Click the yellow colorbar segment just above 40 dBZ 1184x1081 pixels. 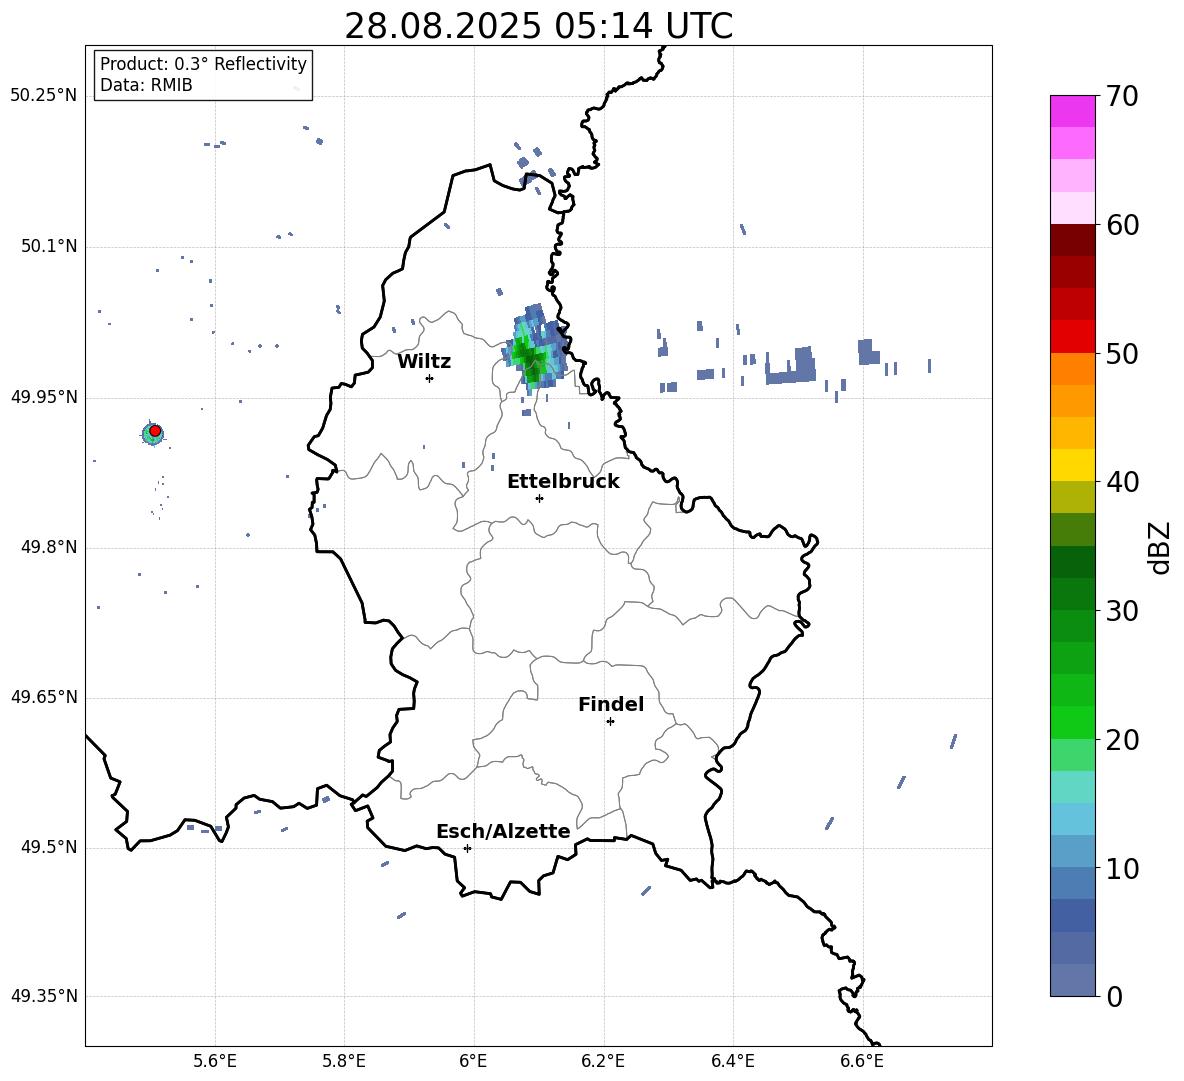1072,465
